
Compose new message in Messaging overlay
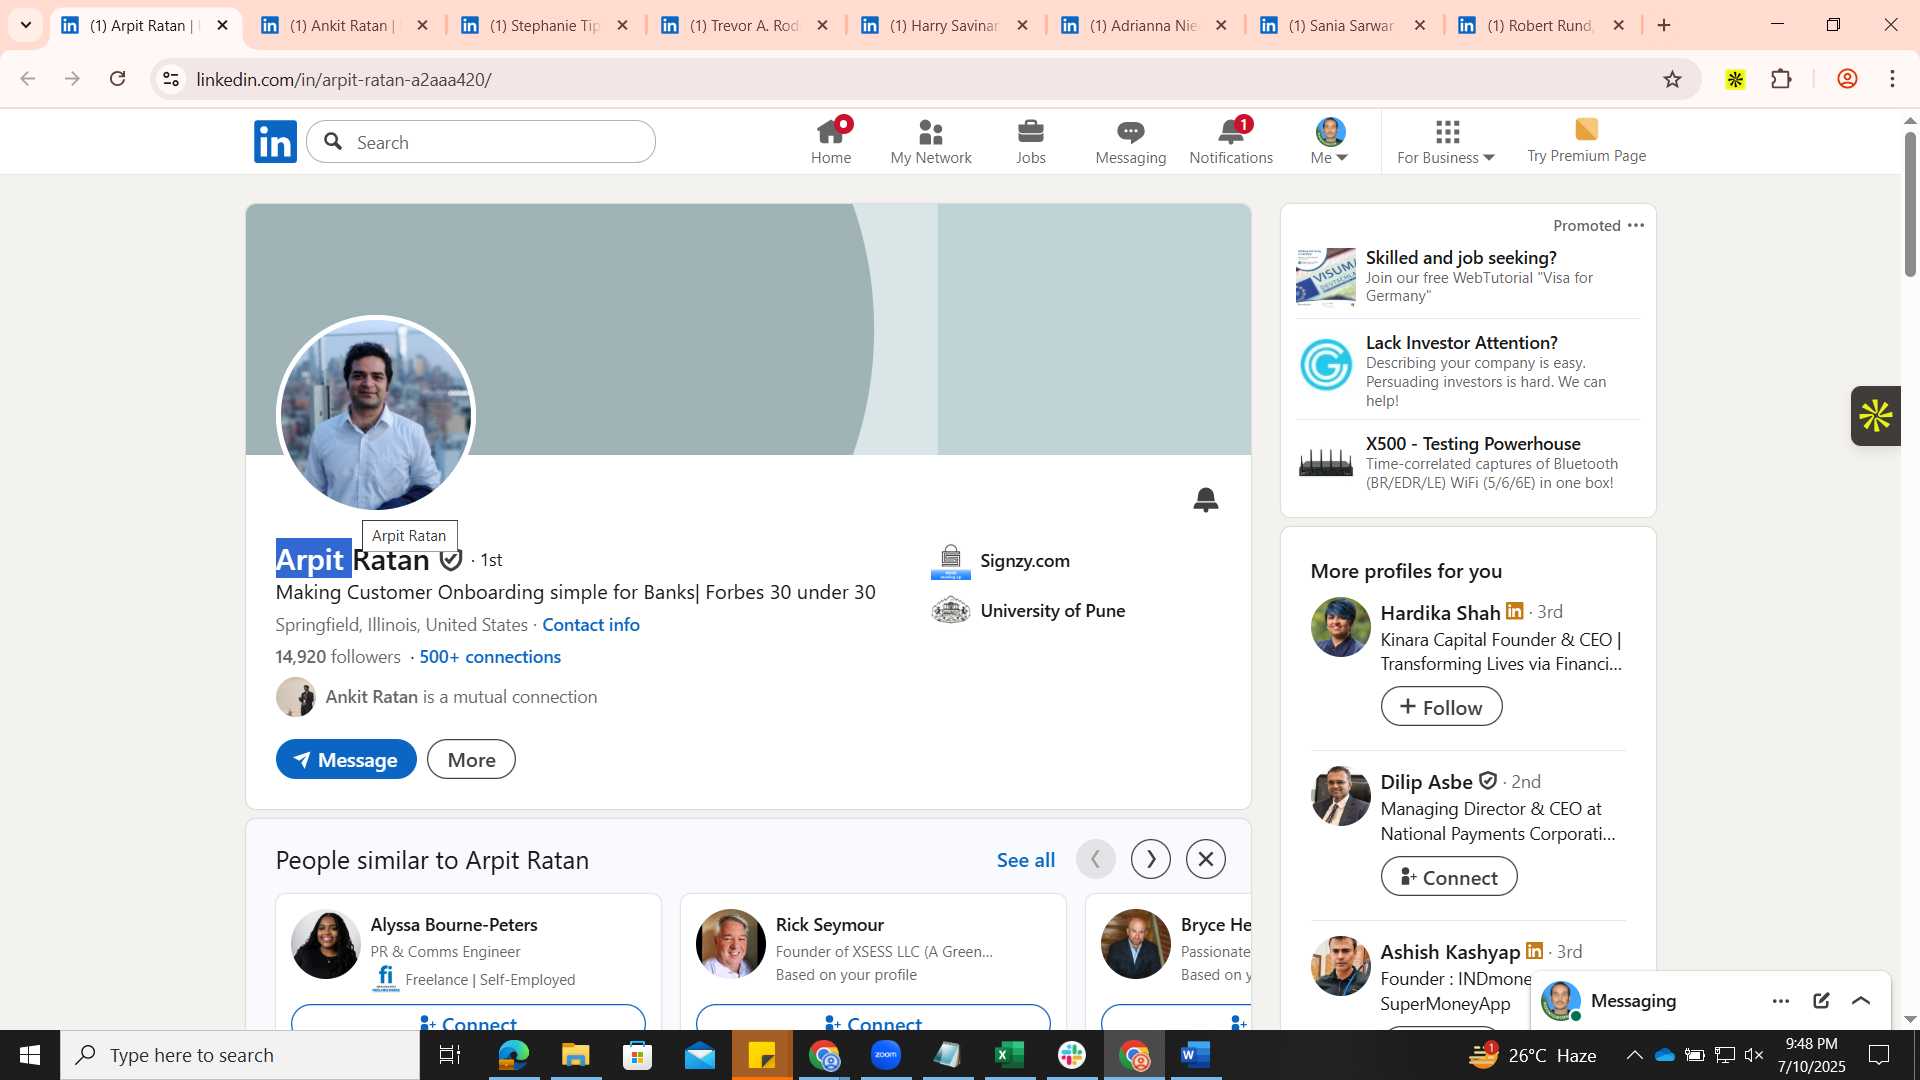click(1821, 1001)
